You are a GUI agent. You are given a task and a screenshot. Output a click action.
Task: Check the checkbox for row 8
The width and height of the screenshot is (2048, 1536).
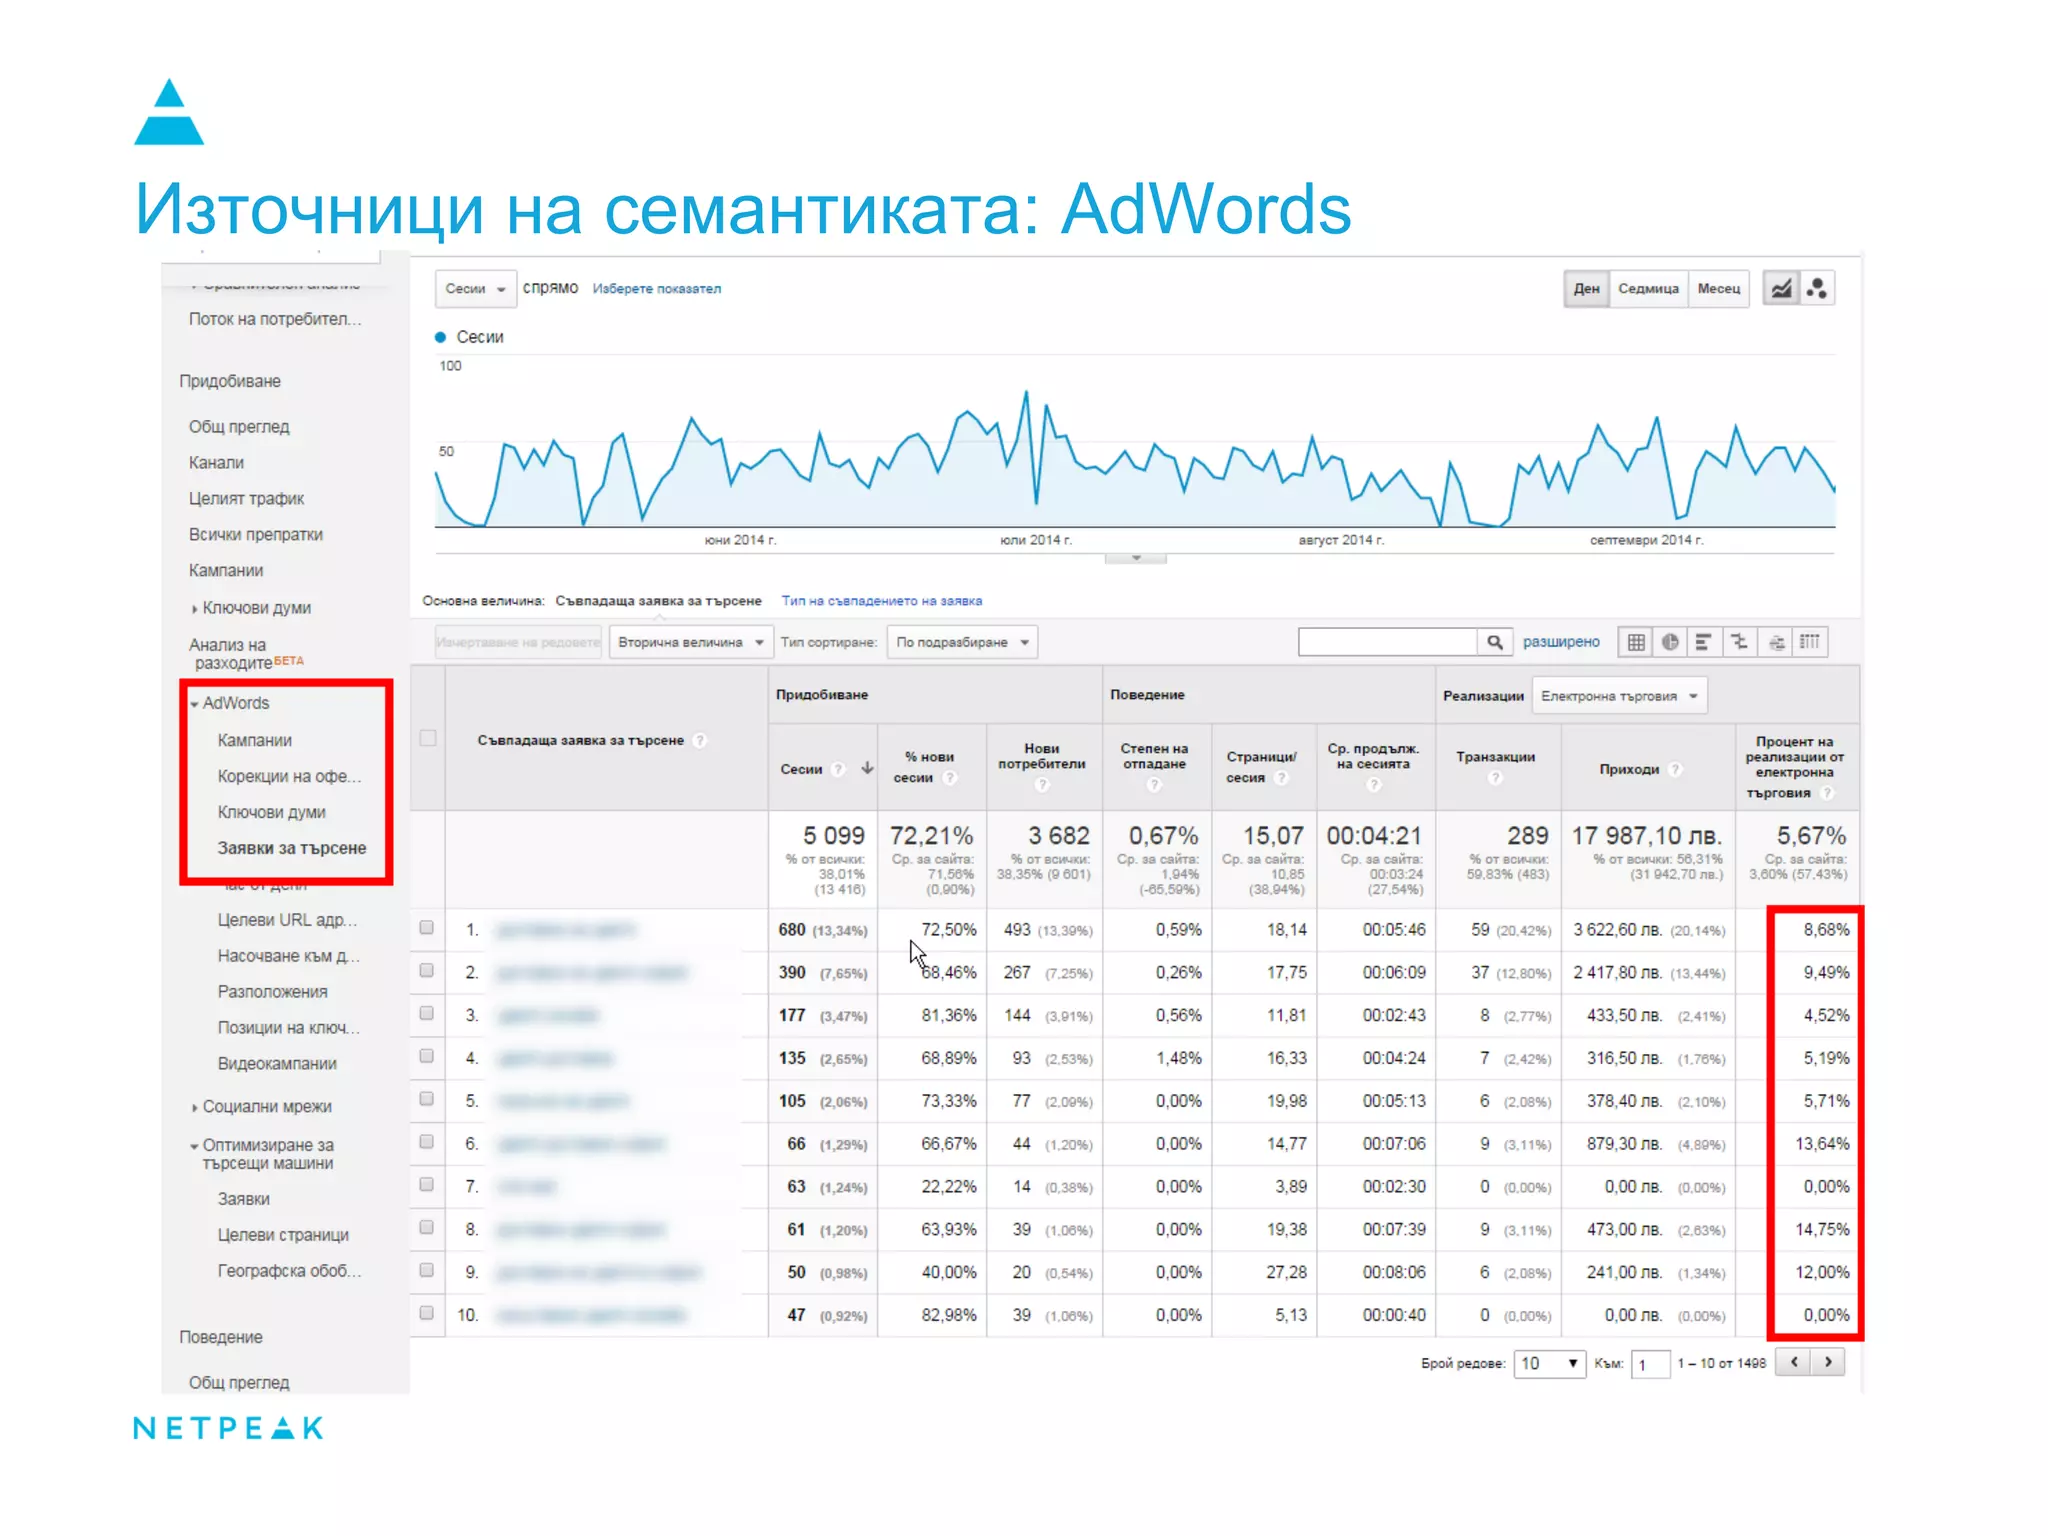click(427, 1227)
